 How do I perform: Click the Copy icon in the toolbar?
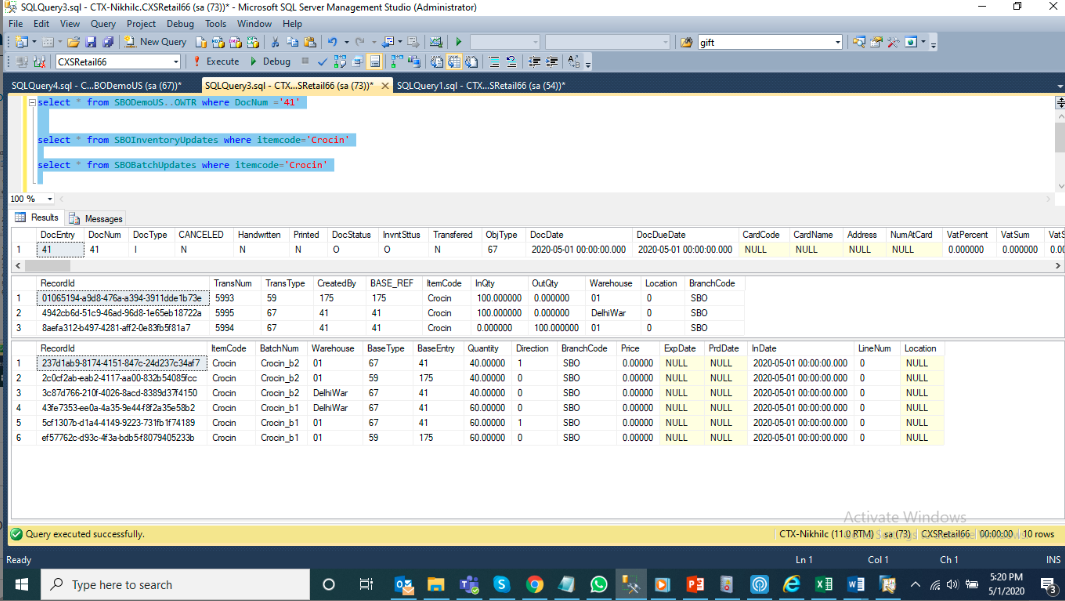[x=292, y=42]
